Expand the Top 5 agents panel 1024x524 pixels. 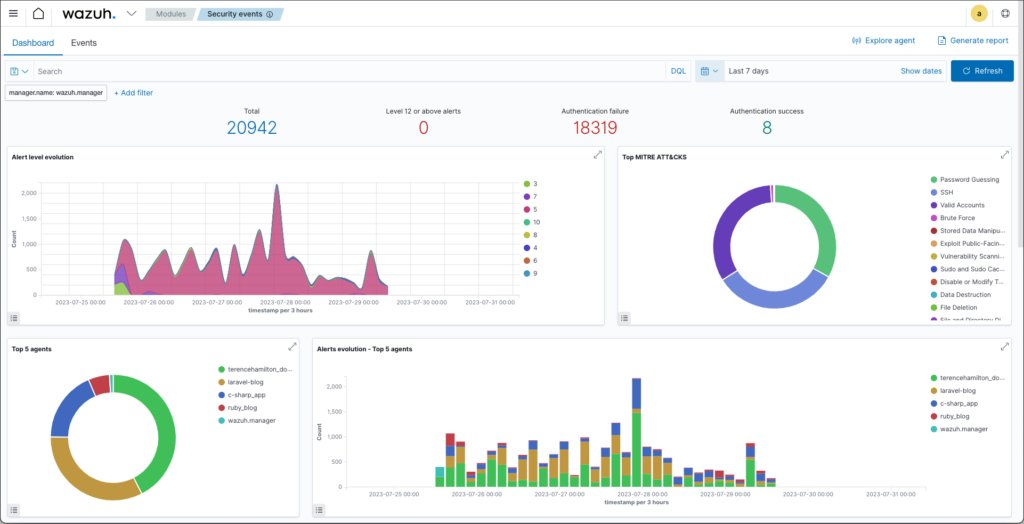point(293,347)
